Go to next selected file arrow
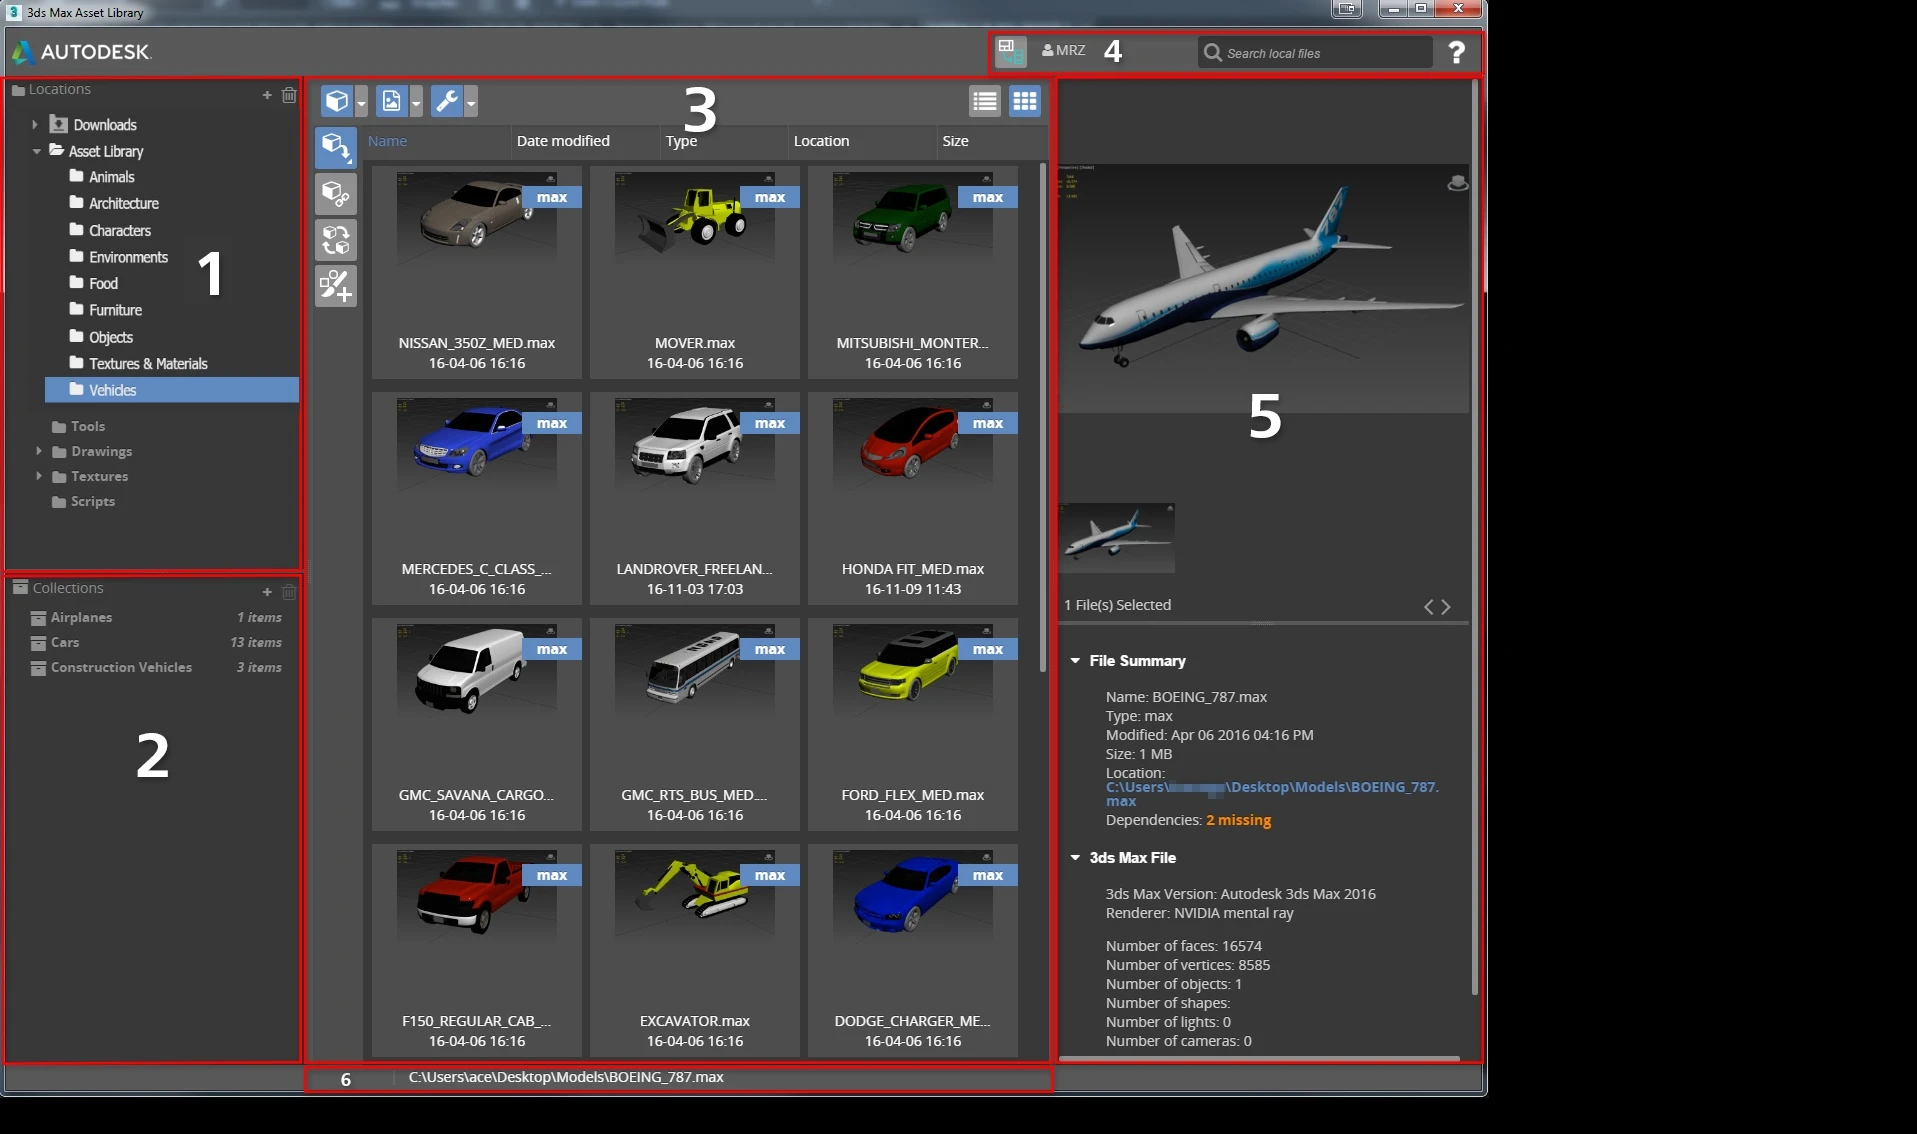Viewport: 1917px width, 1134px height. click(1446, 607)
